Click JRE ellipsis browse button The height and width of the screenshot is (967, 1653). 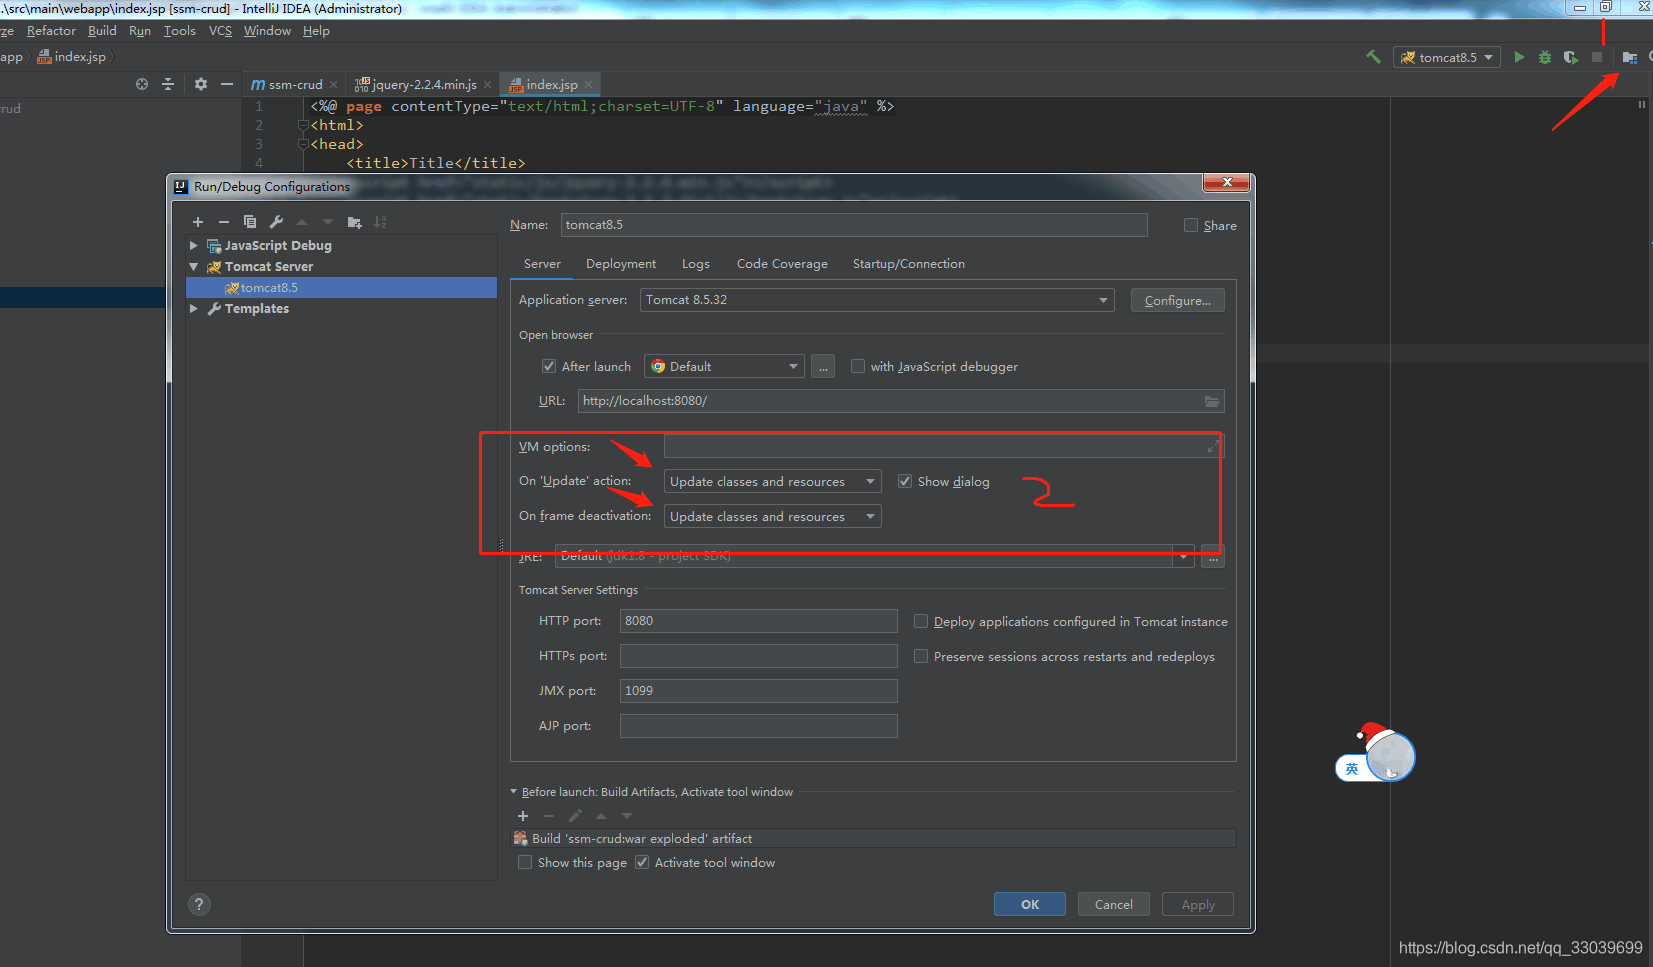coord(1213,557)
